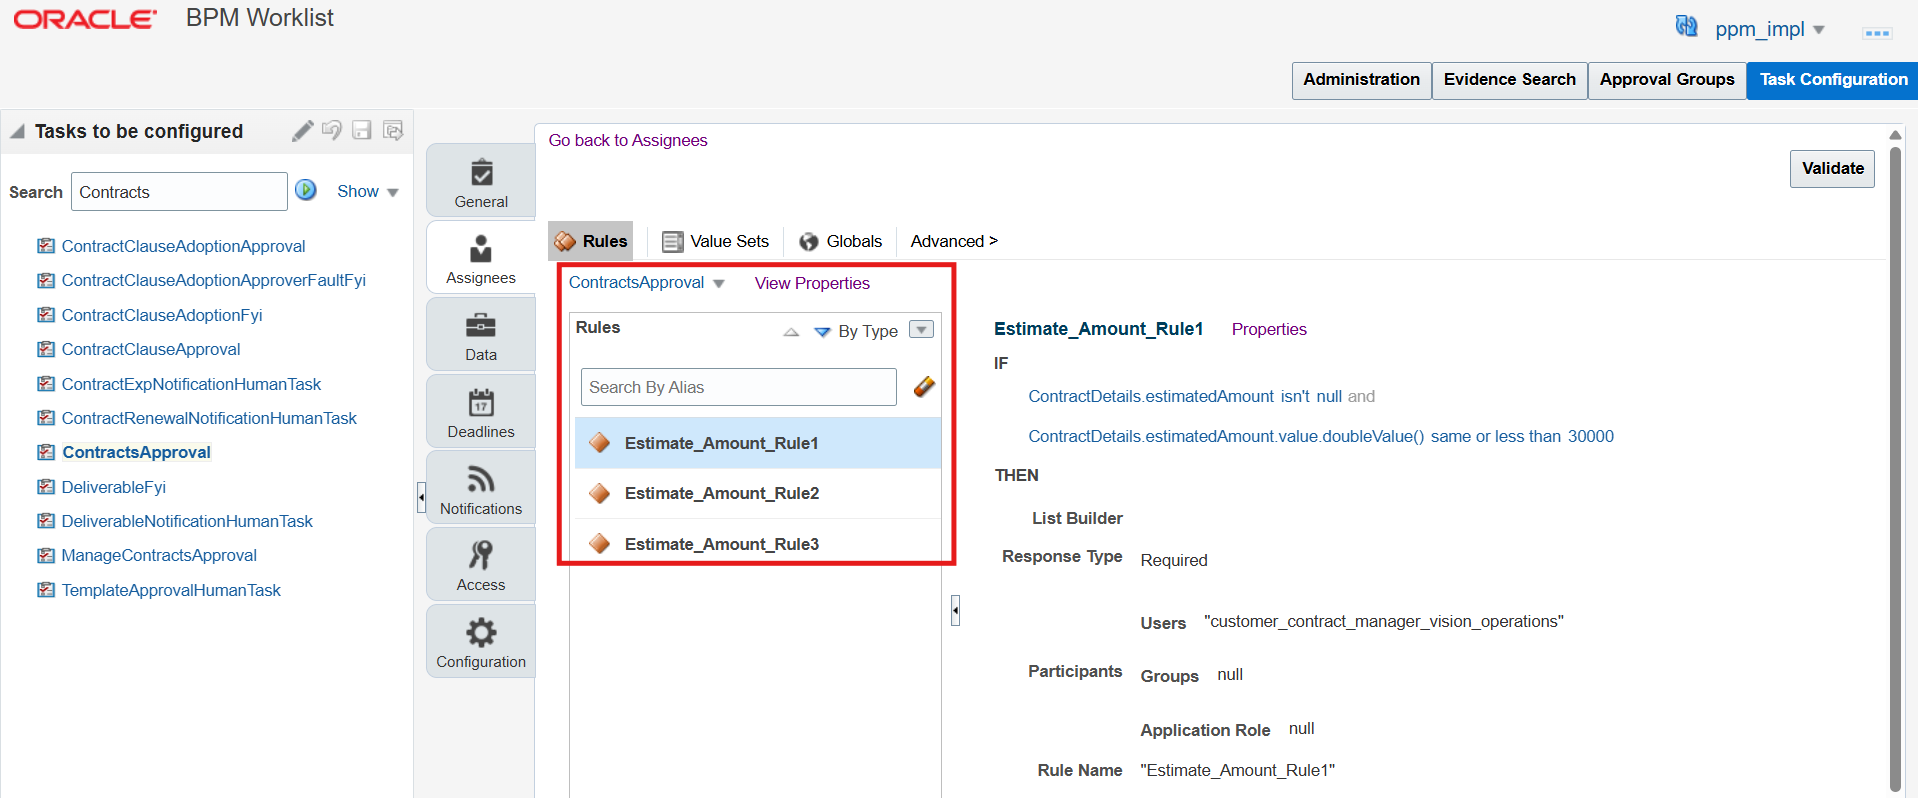1918x798 pixels.
Task: Open the Assignees side tab
Action: coord(481,257)
